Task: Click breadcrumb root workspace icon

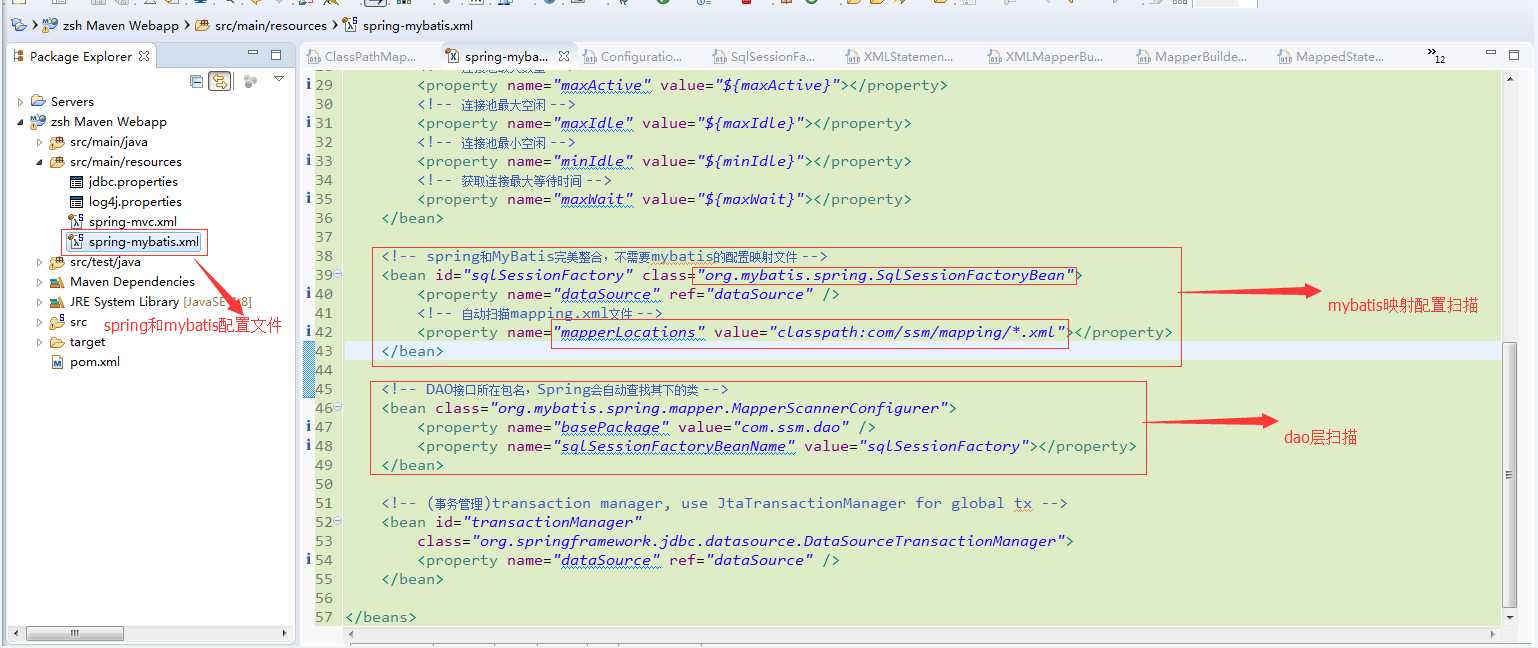Action: [17, 25]
